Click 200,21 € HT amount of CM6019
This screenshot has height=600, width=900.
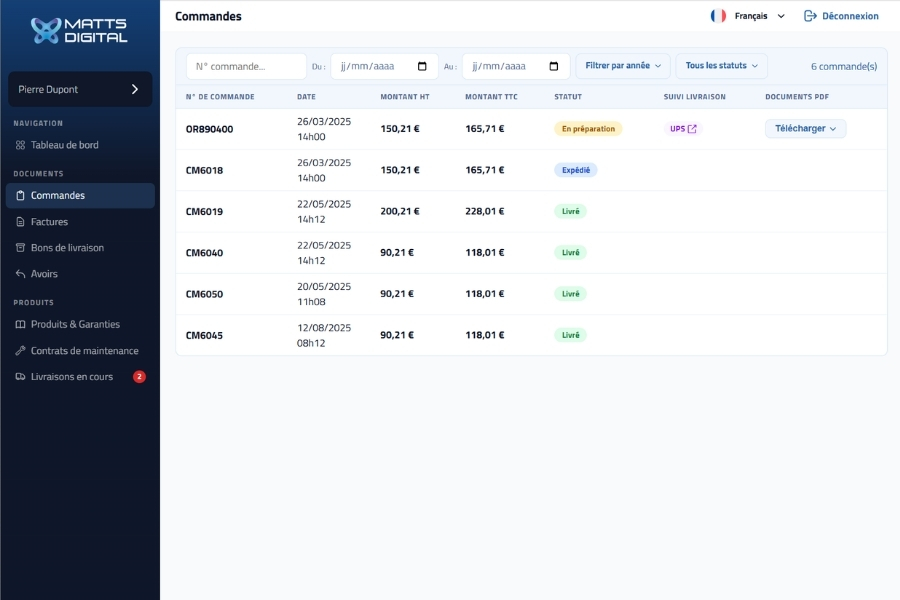[x=400, y=212]
